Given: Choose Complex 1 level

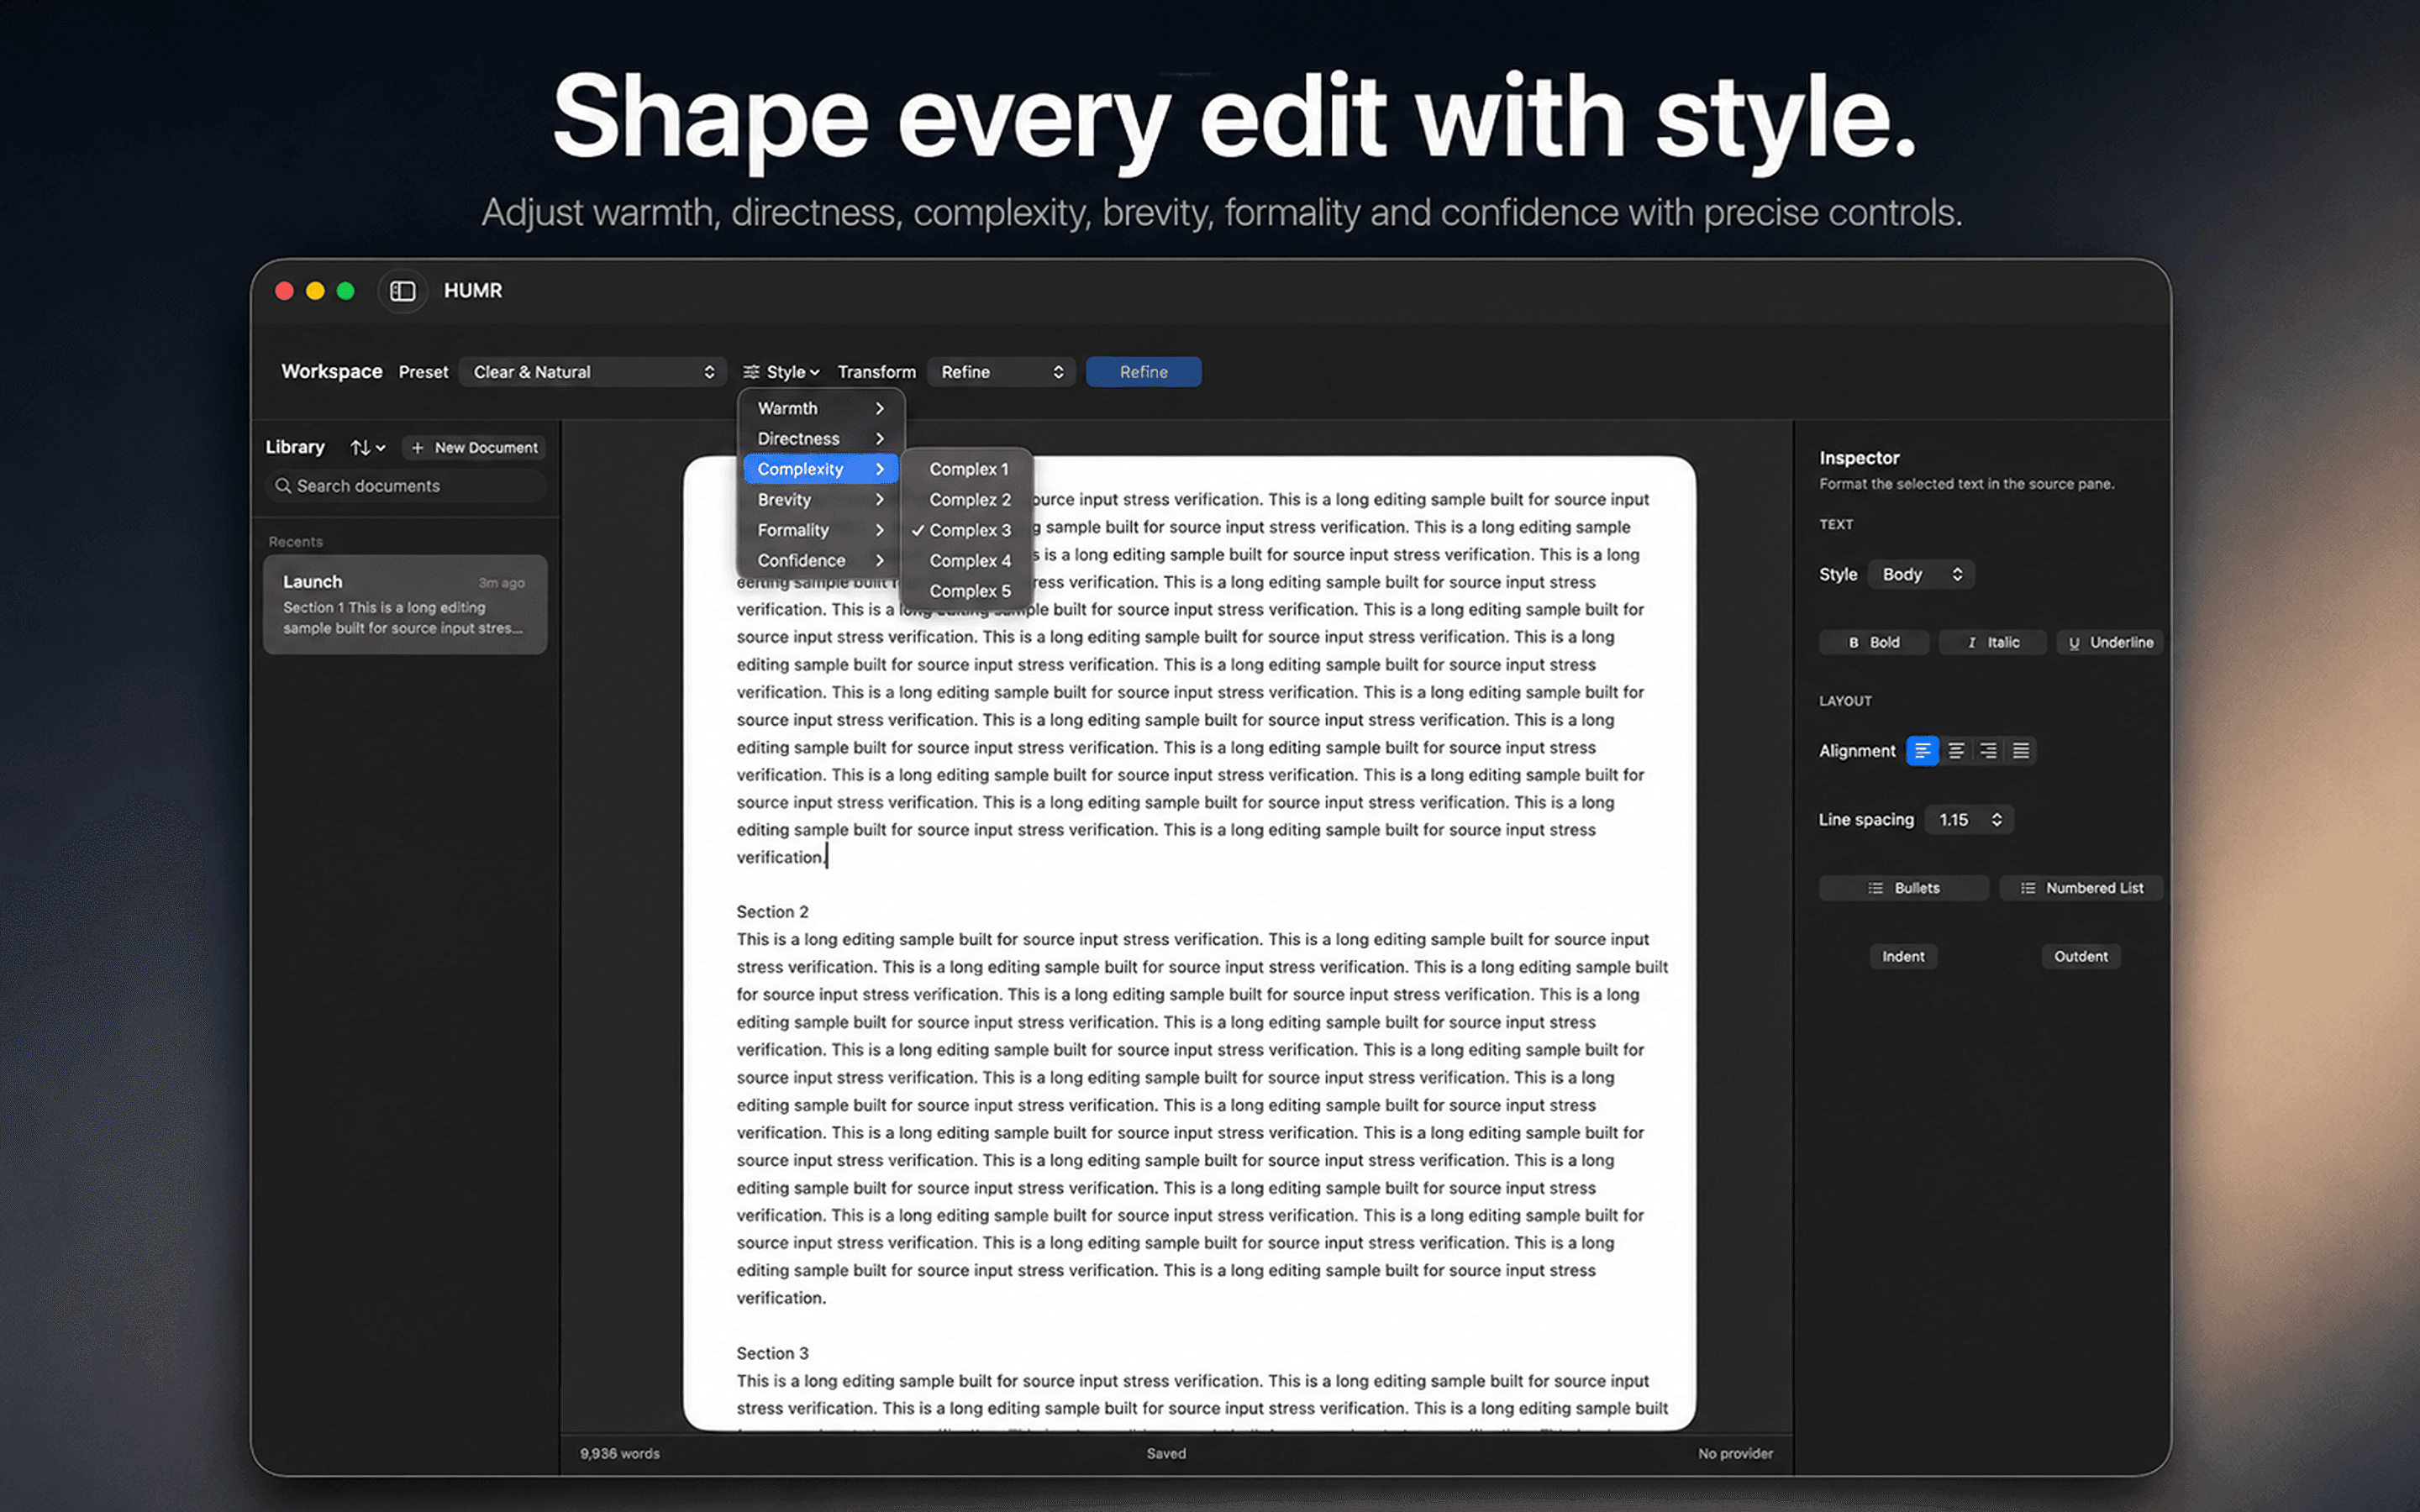Looking at the screenshot, I should (x=967, y=469).
